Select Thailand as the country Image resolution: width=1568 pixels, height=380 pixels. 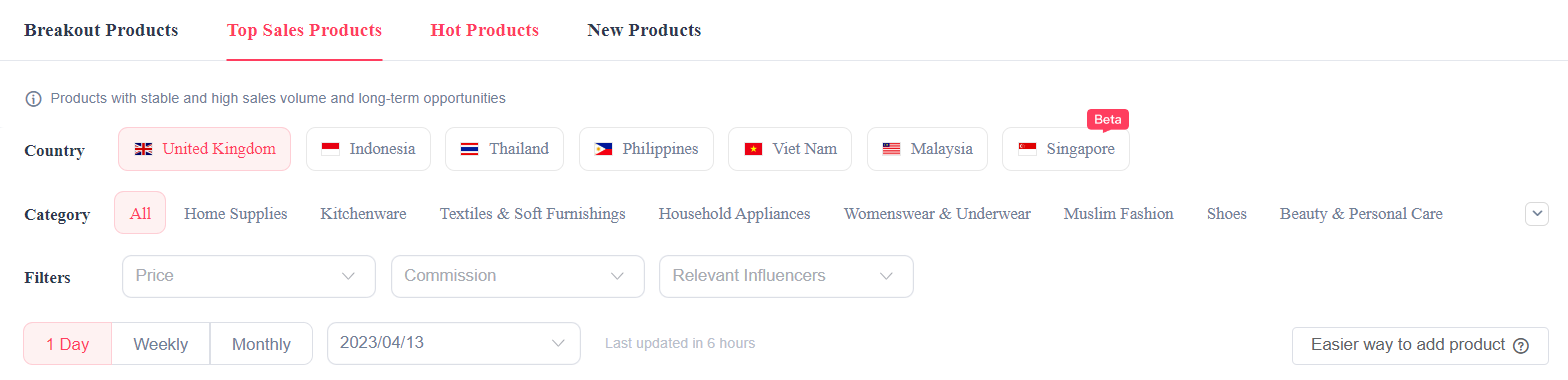point(504,149)
